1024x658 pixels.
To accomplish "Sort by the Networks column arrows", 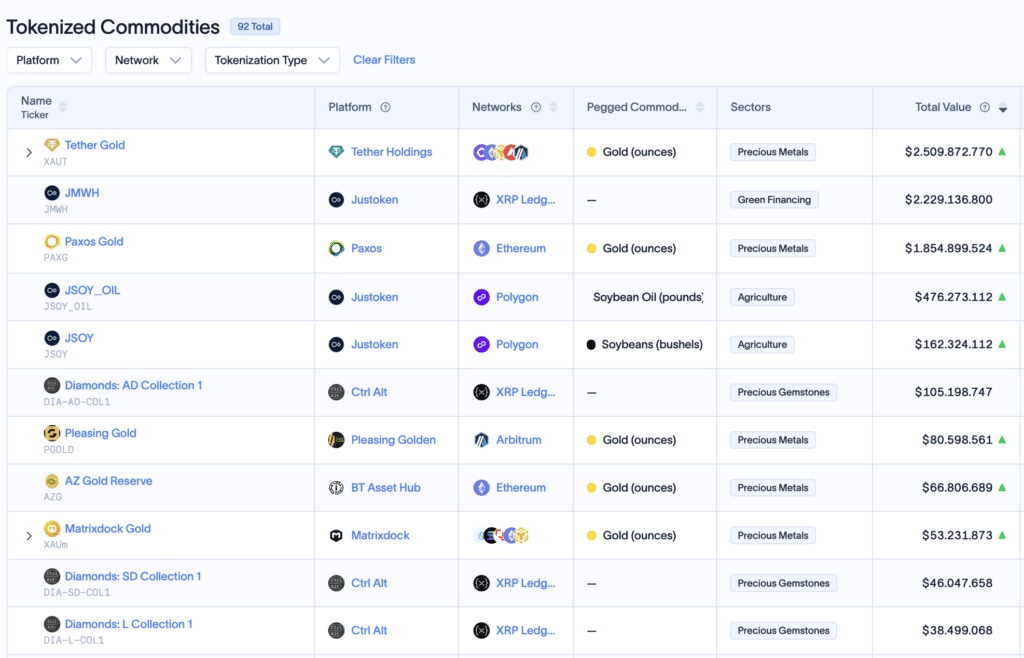I will tap(553, 107).
